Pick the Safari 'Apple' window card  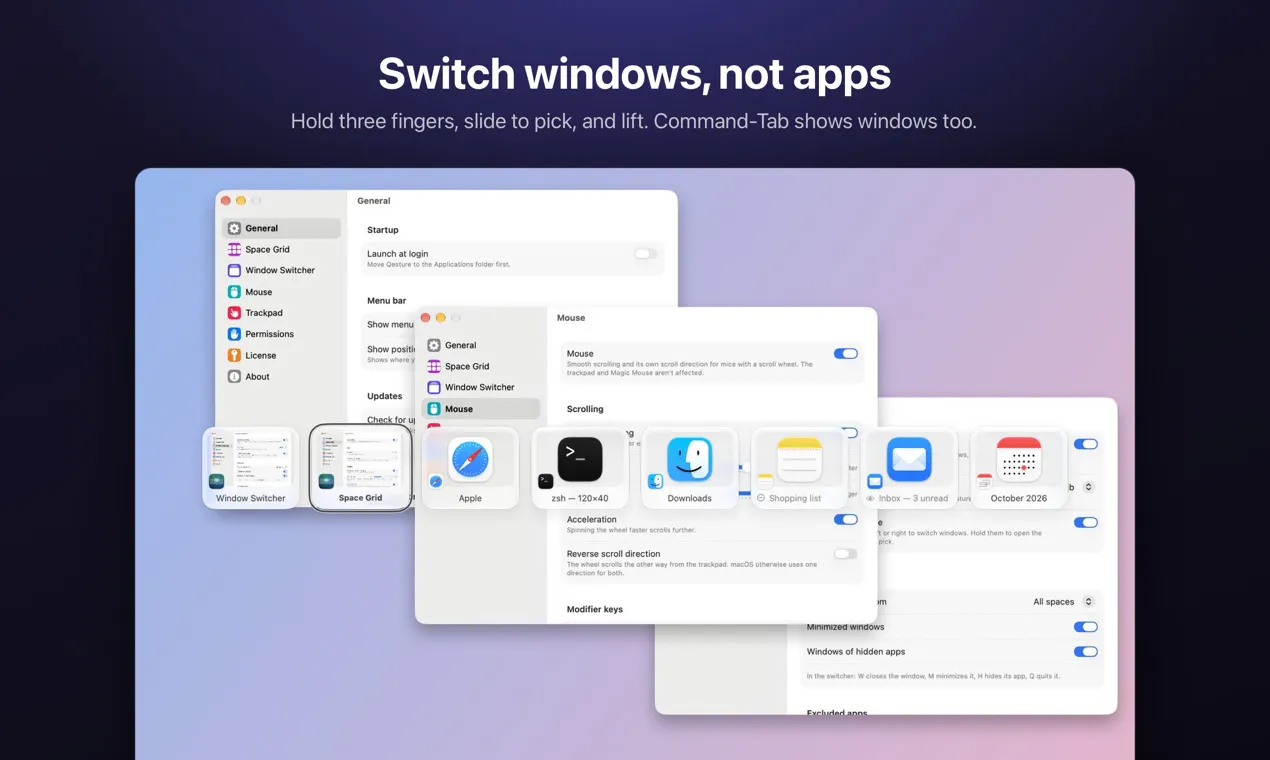pyautogui.click(x=470, y=468)
